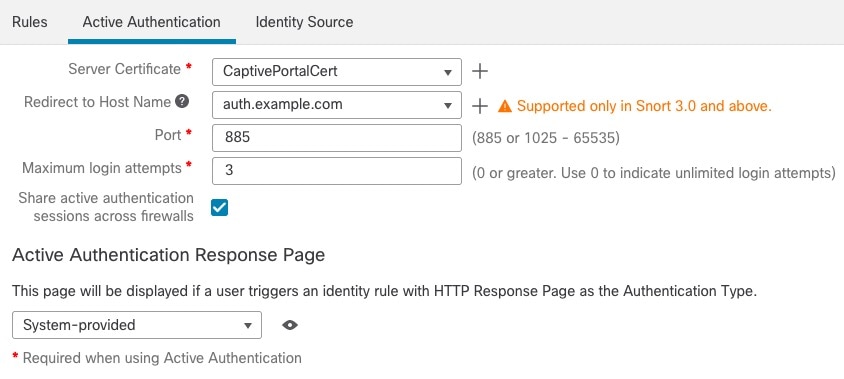The height and width of the screenshot is (379, 844).
Task: Expand the auth.example.com host name dropdown
Action: 447,106
